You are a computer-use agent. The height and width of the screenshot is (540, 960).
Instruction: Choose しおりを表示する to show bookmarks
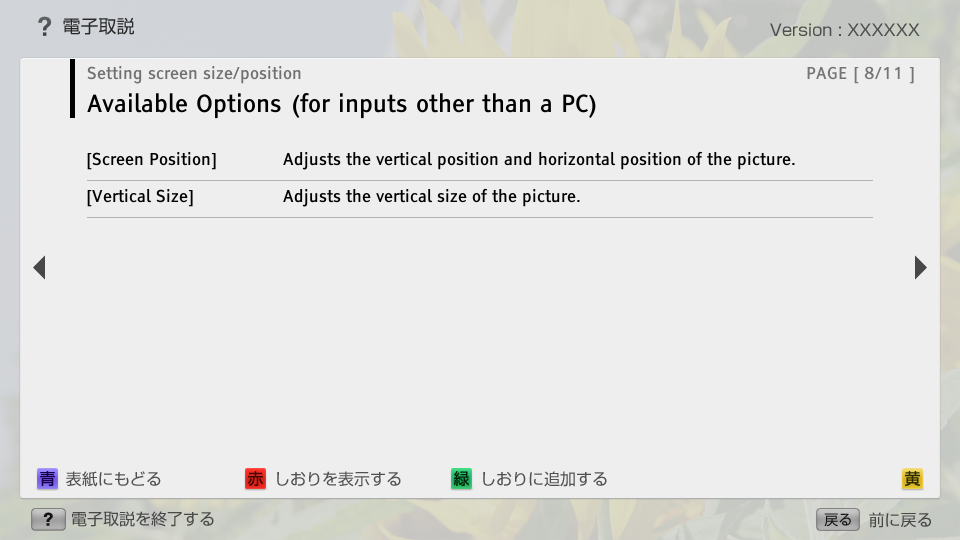(338, 479)
